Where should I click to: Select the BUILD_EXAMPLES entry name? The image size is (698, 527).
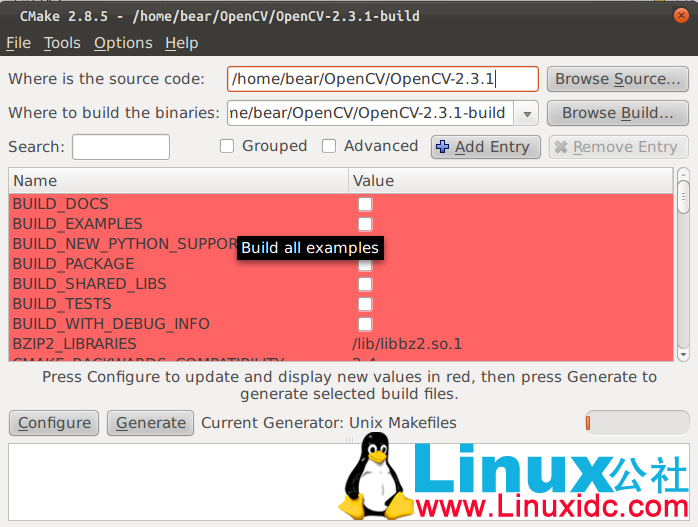(x=77, y=224)
